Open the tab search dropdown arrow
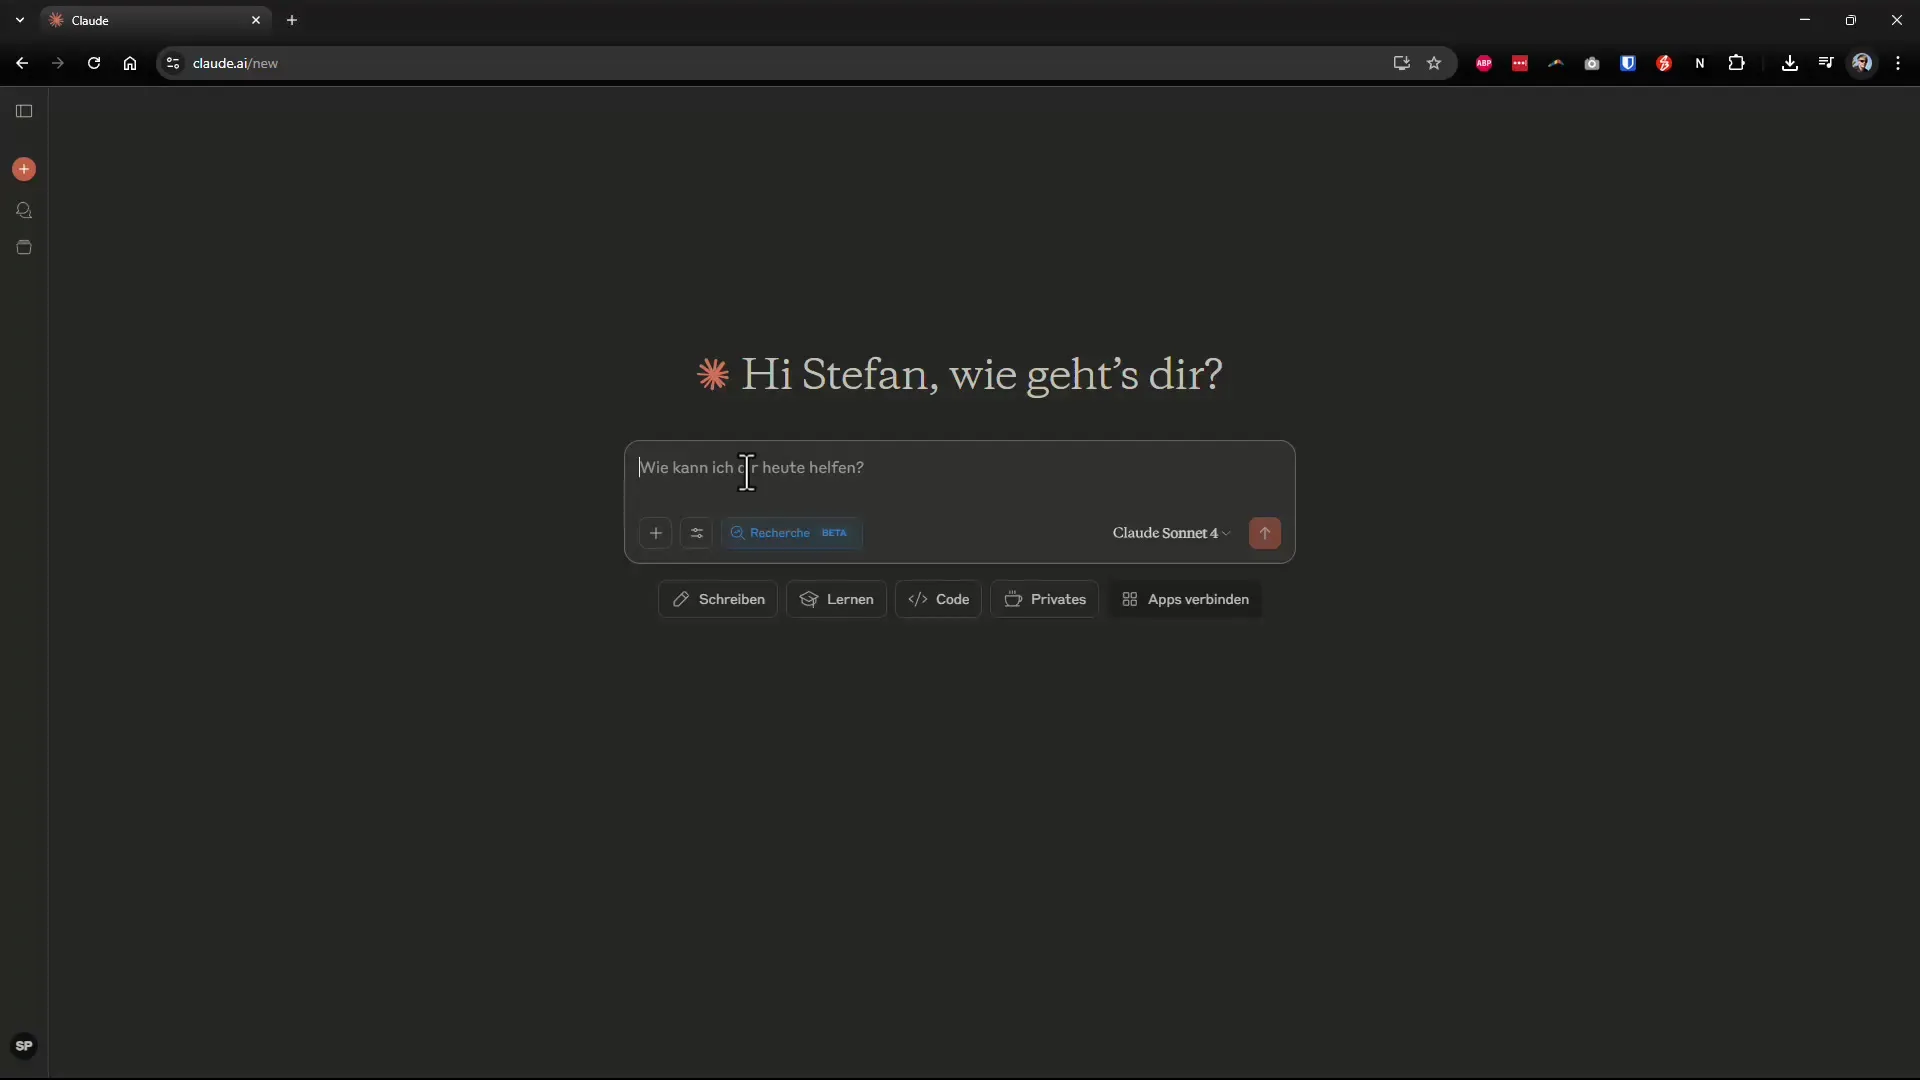1920x1080 pixels. [19, 20]
